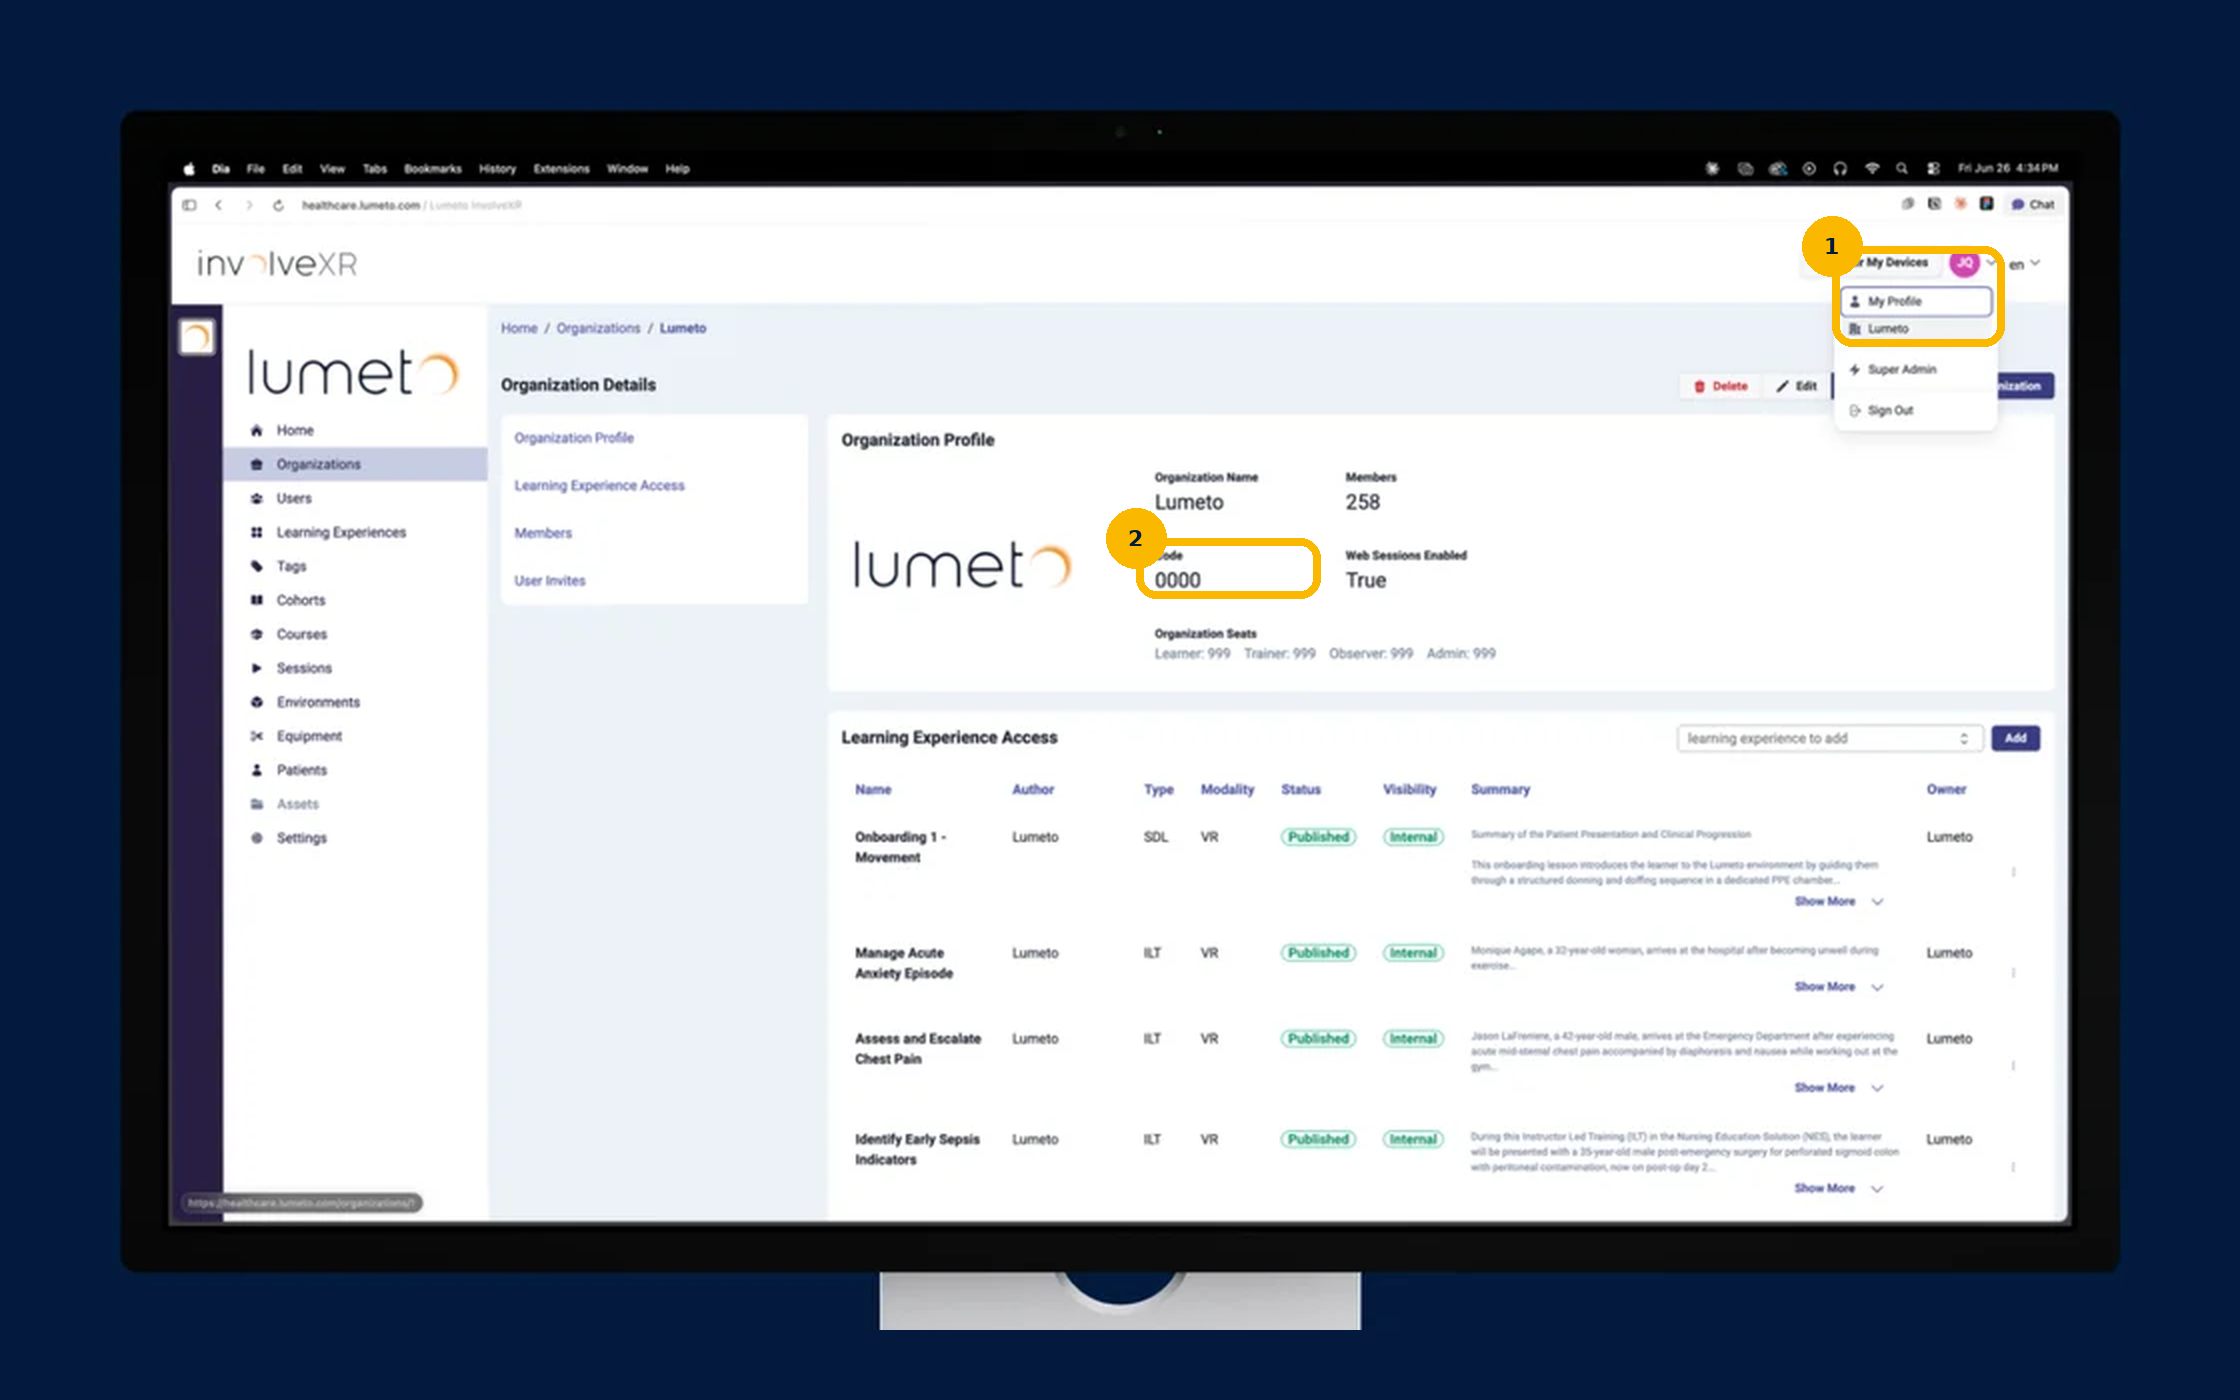
Task: Expand Show More for Onboarding 1 - Movement
Action: coord(1838,901)
